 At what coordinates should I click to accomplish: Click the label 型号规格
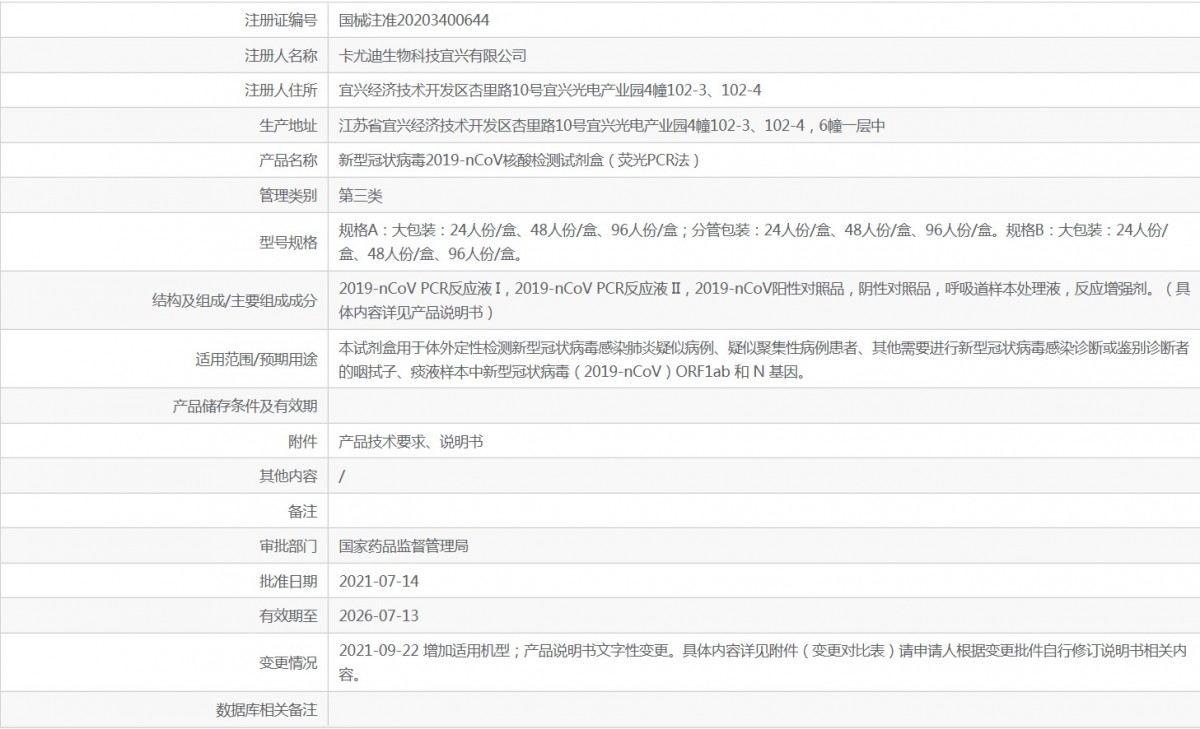[288, 241]
